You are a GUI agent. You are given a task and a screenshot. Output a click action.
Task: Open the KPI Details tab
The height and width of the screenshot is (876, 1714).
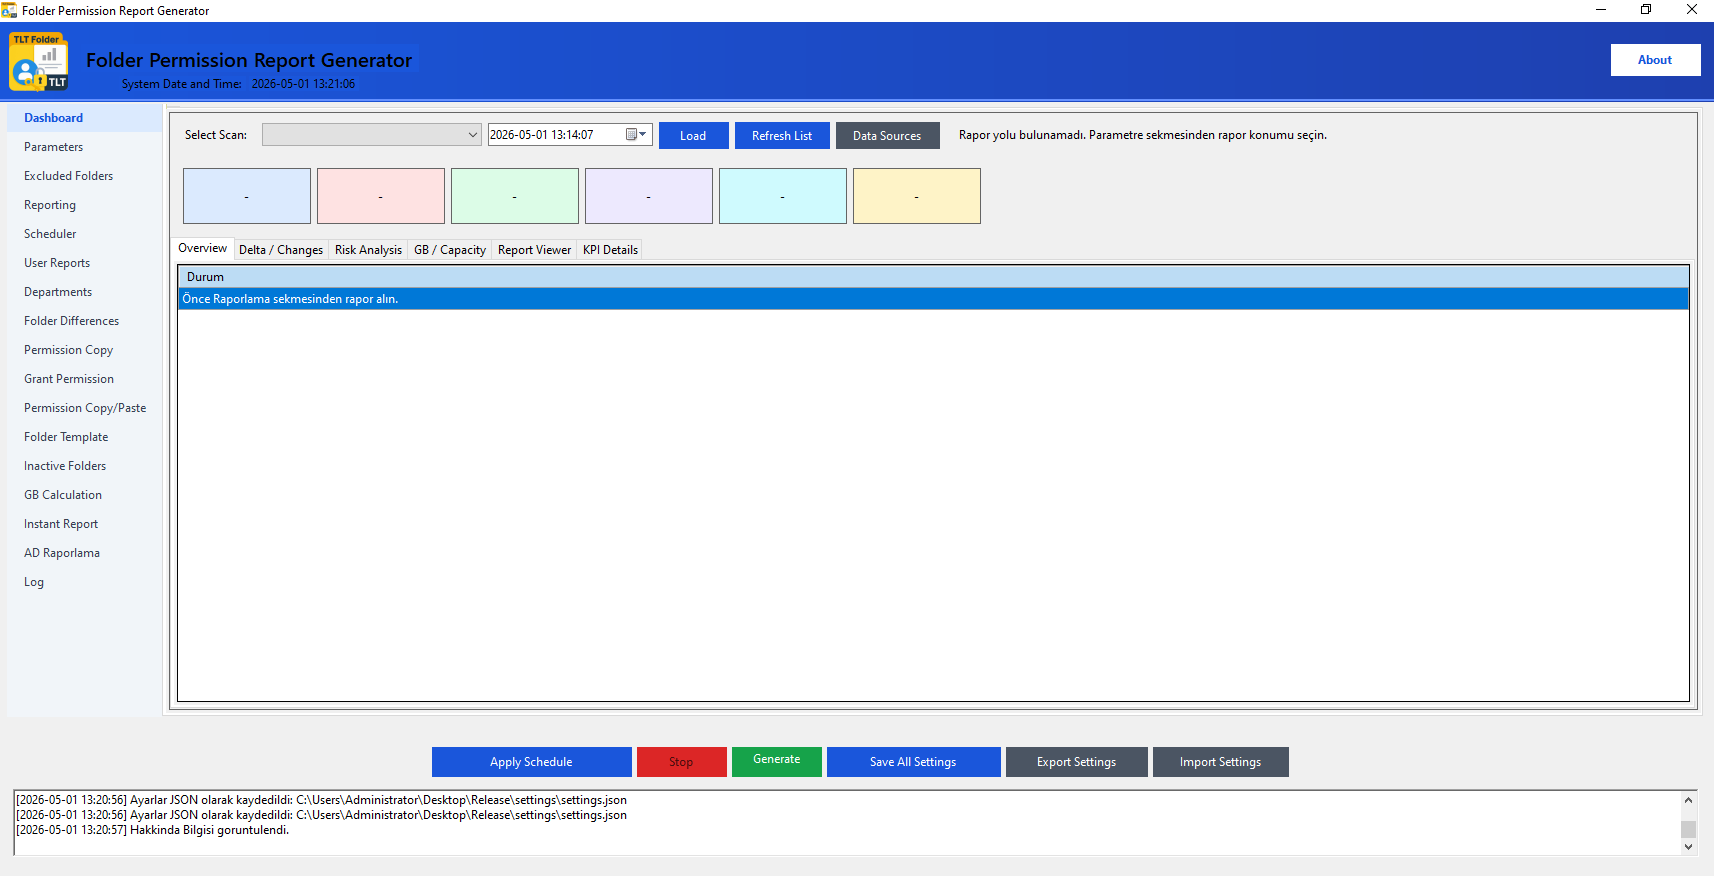coord(610,250)
